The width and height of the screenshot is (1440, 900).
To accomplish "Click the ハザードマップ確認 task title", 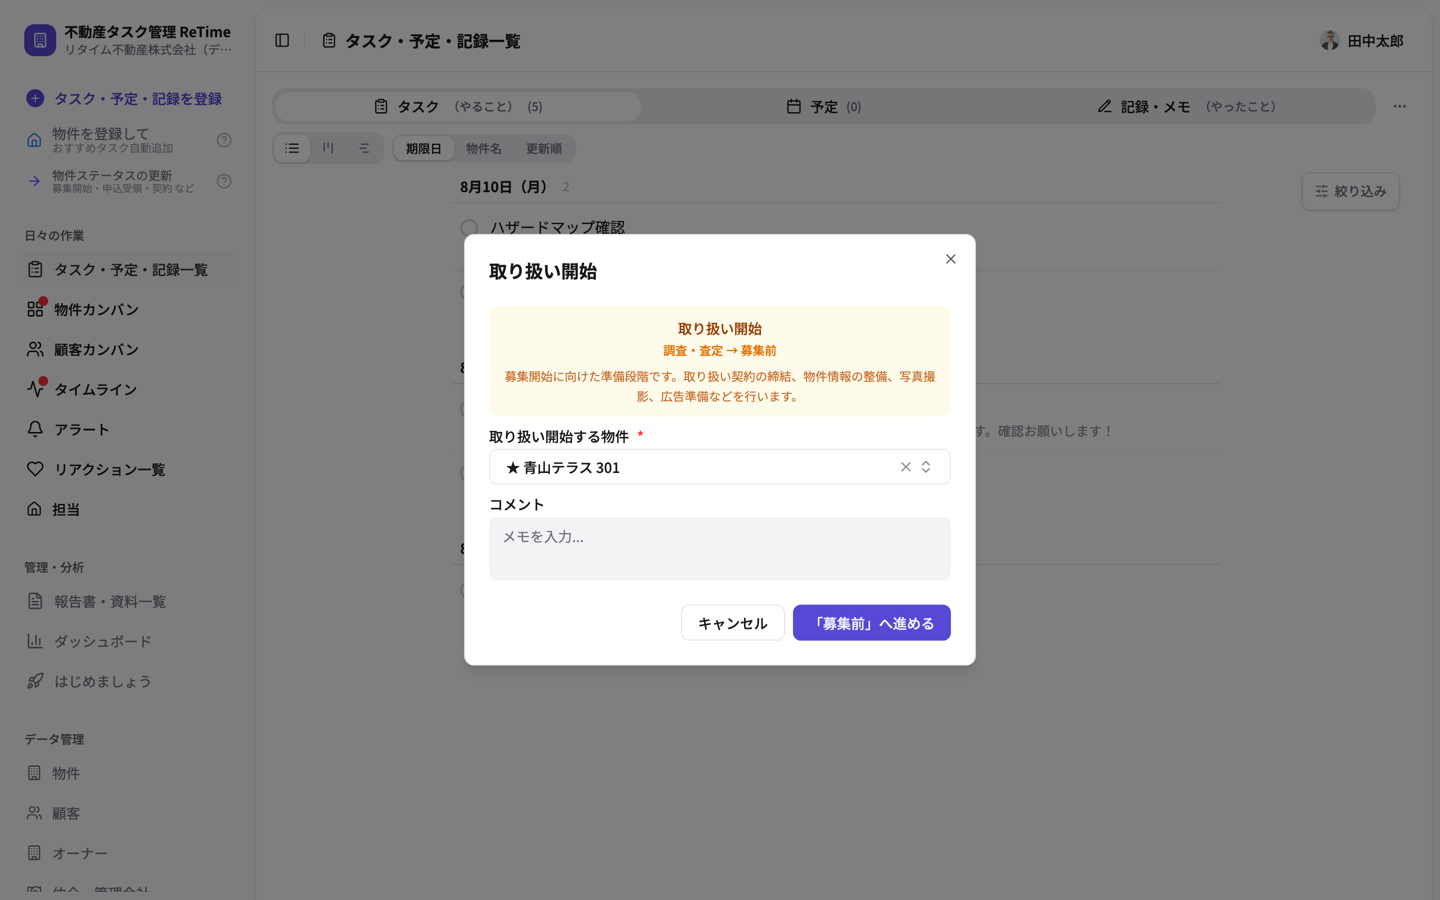I will coord(557,228).
